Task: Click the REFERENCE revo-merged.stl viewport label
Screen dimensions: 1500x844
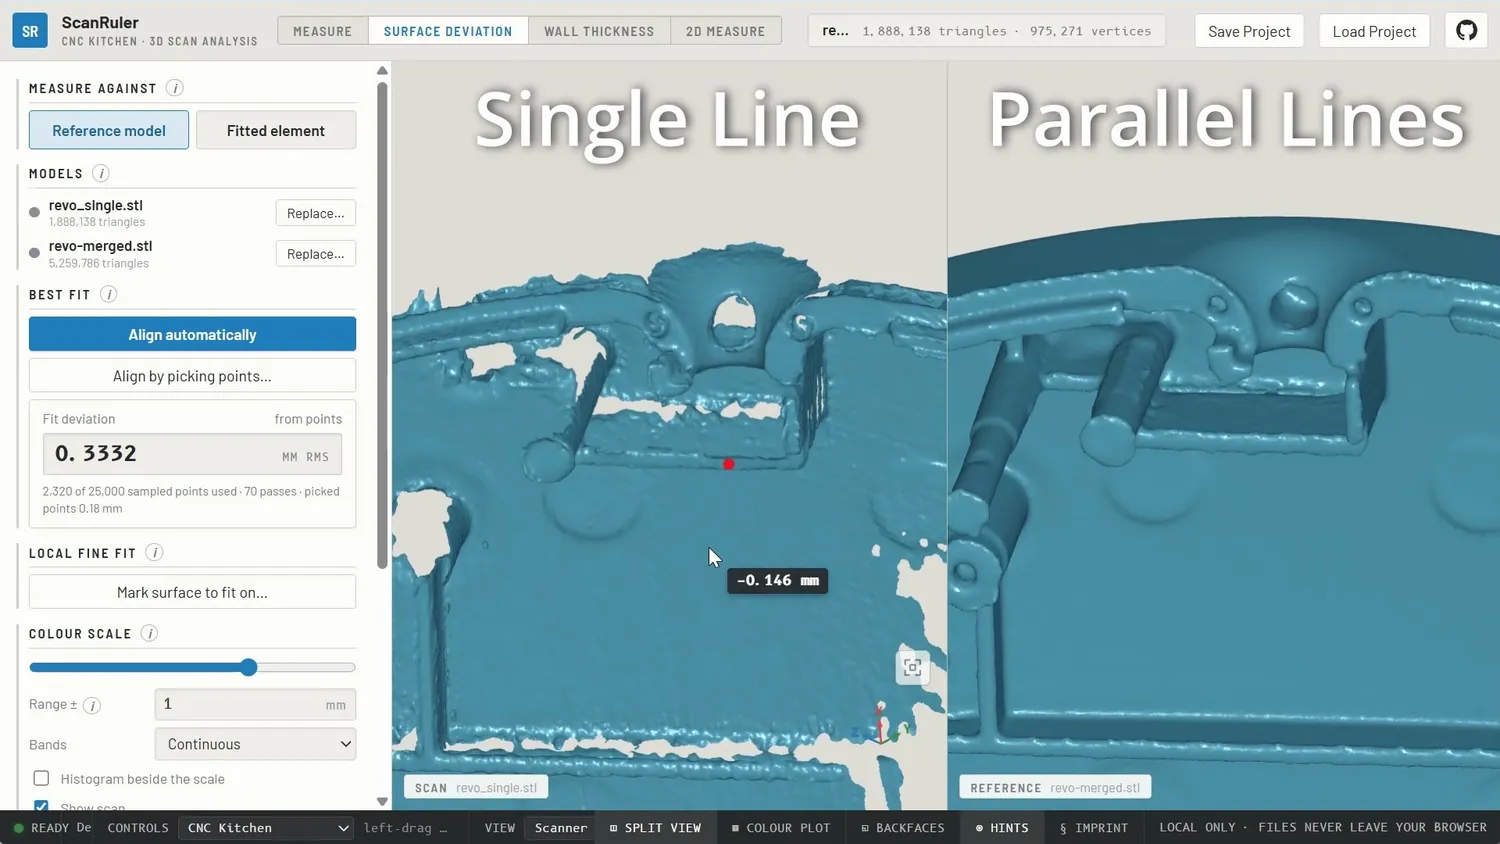Action: coord(1055,788)
